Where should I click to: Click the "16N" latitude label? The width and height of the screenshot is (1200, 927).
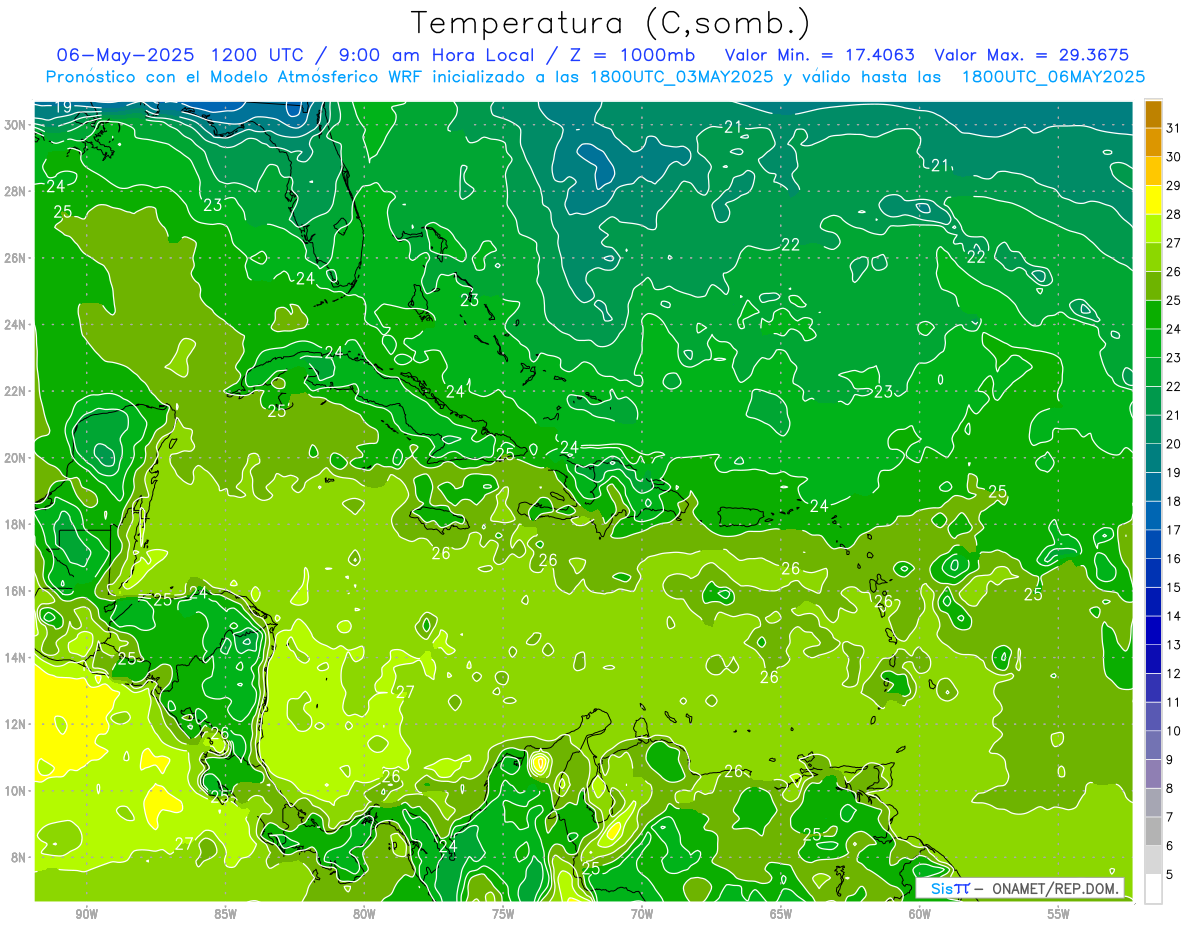click(x=17, y=590)
